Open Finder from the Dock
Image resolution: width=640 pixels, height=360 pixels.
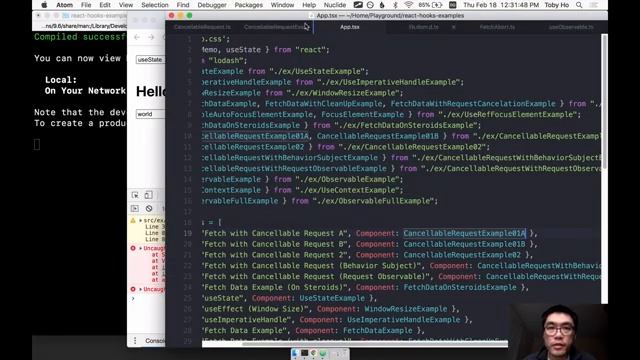click(x=295, y=353)
